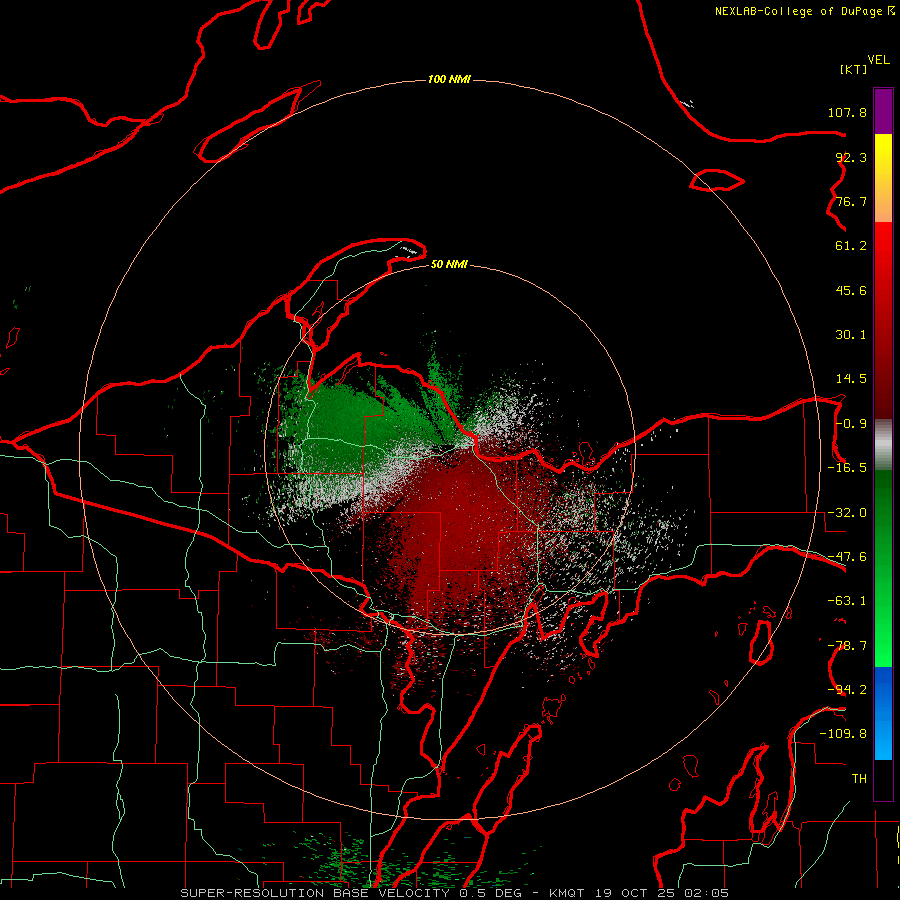
Task: Click the -78.7 velocity scale value
Action: [847, 646]
